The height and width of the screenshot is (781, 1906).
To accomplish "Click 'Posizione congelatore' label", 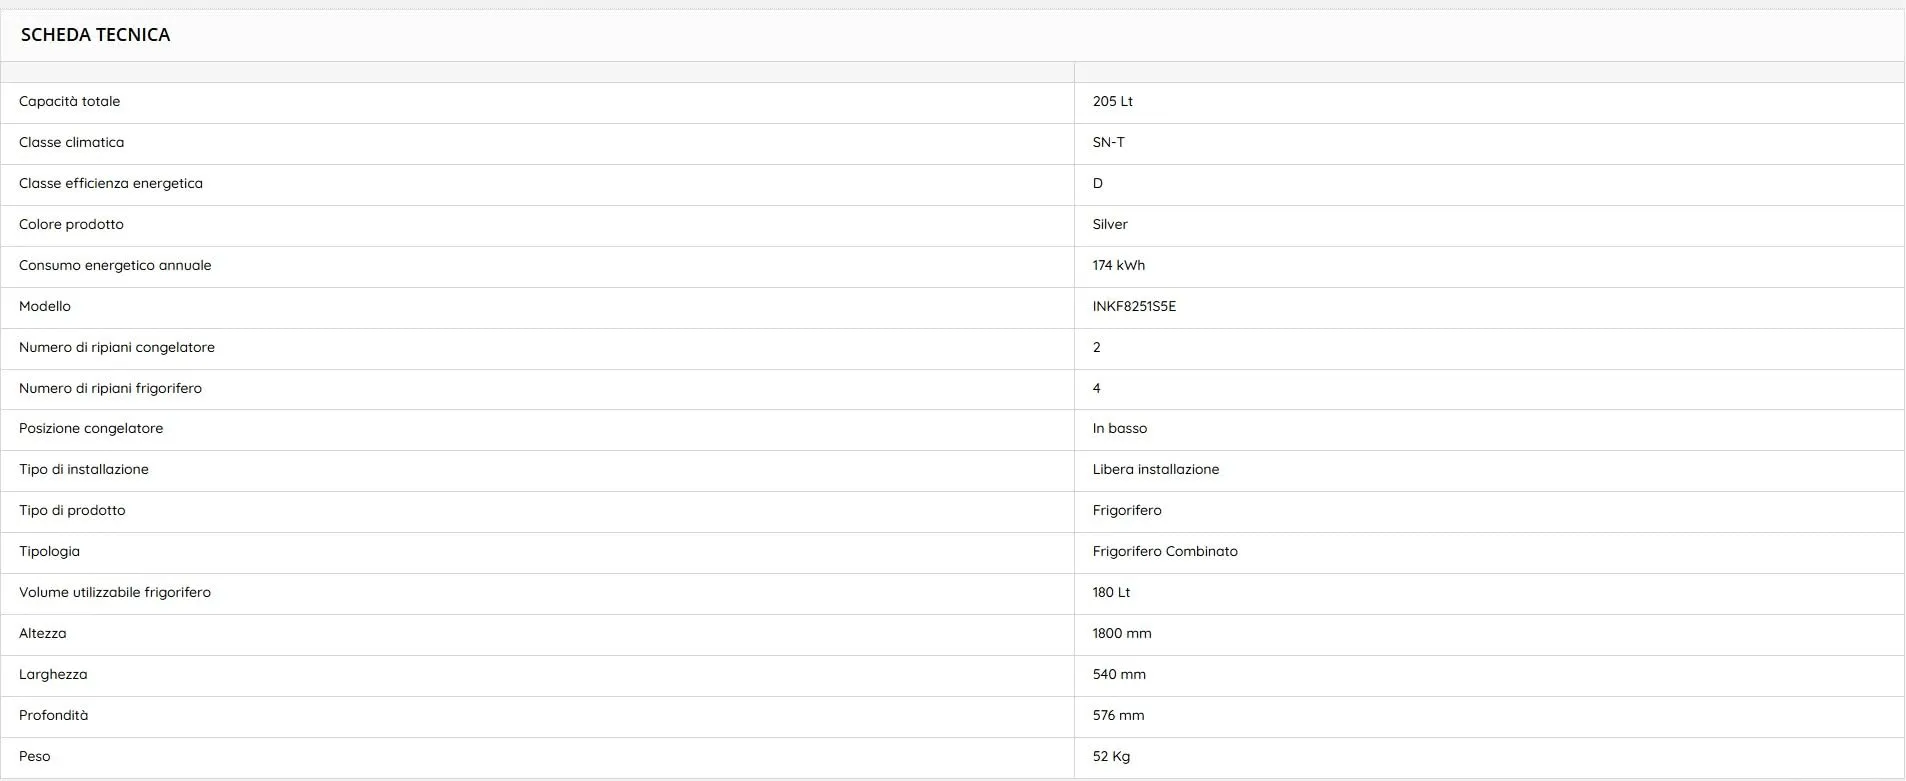I will [x=91, y=428].
